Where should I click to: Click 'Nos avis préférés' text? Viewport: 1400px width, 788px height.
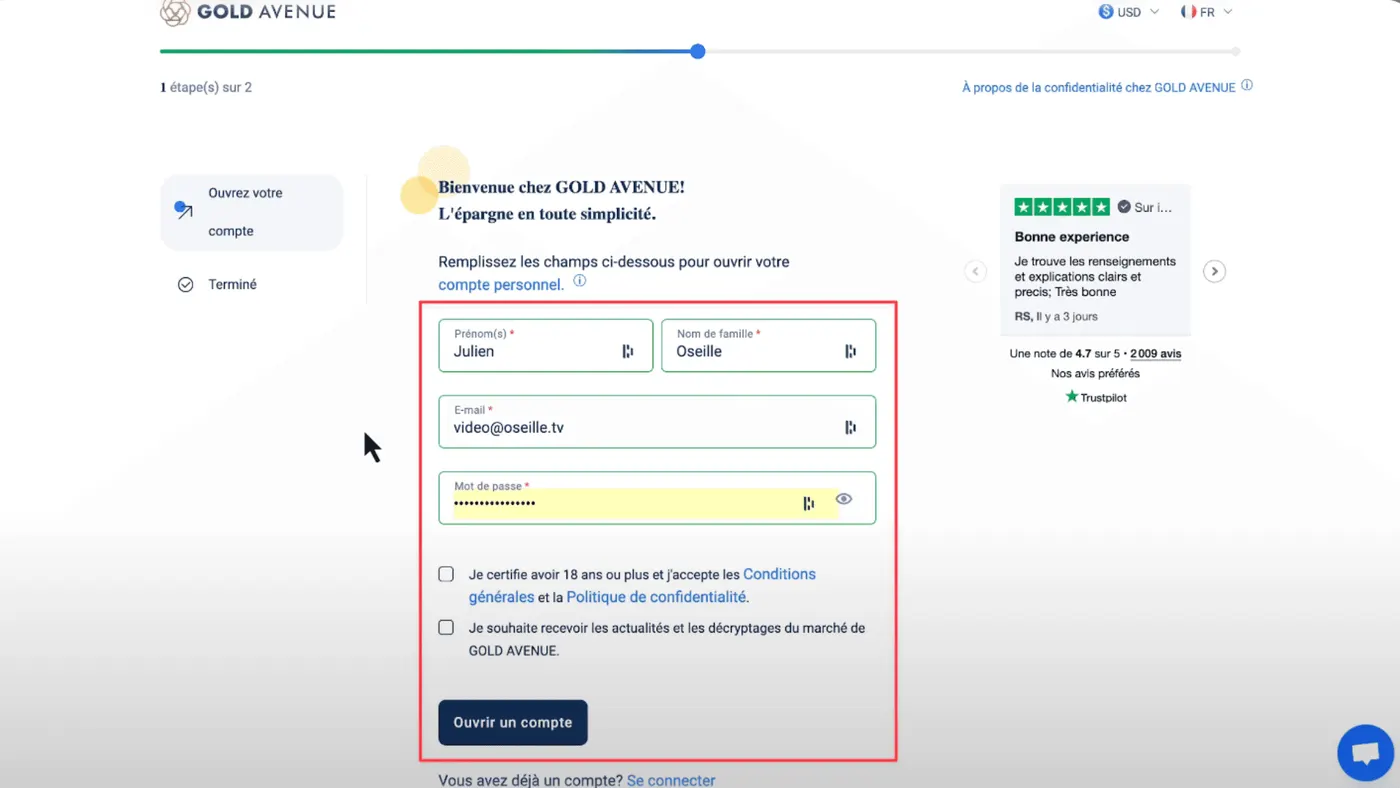pos(1095,374)
